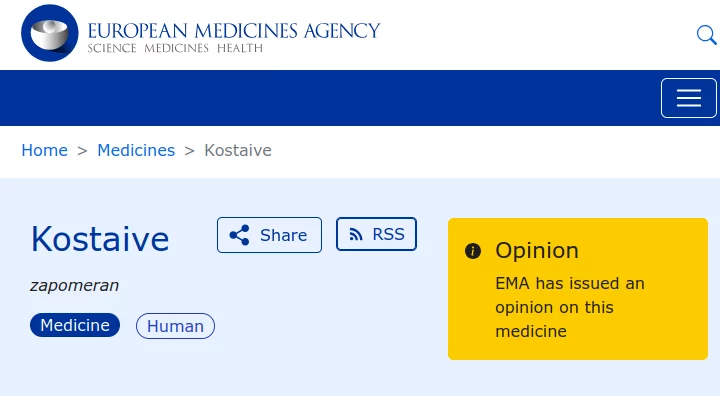Open the search magnifier icon

click(706, 35)
